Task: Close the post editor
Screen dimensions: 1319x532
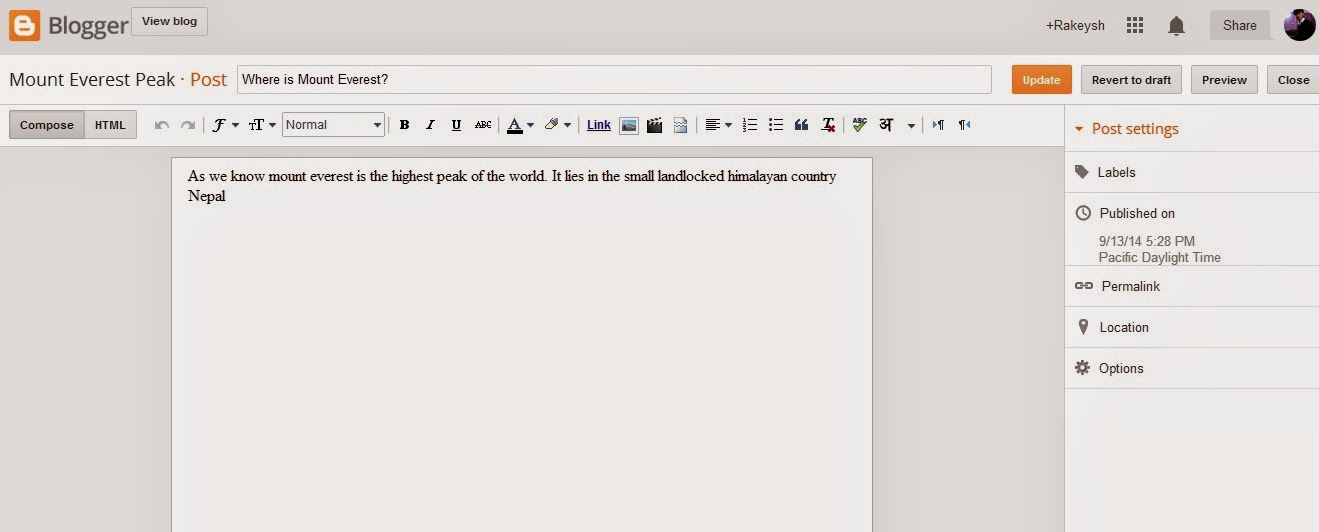Action: pos(1293,80)
